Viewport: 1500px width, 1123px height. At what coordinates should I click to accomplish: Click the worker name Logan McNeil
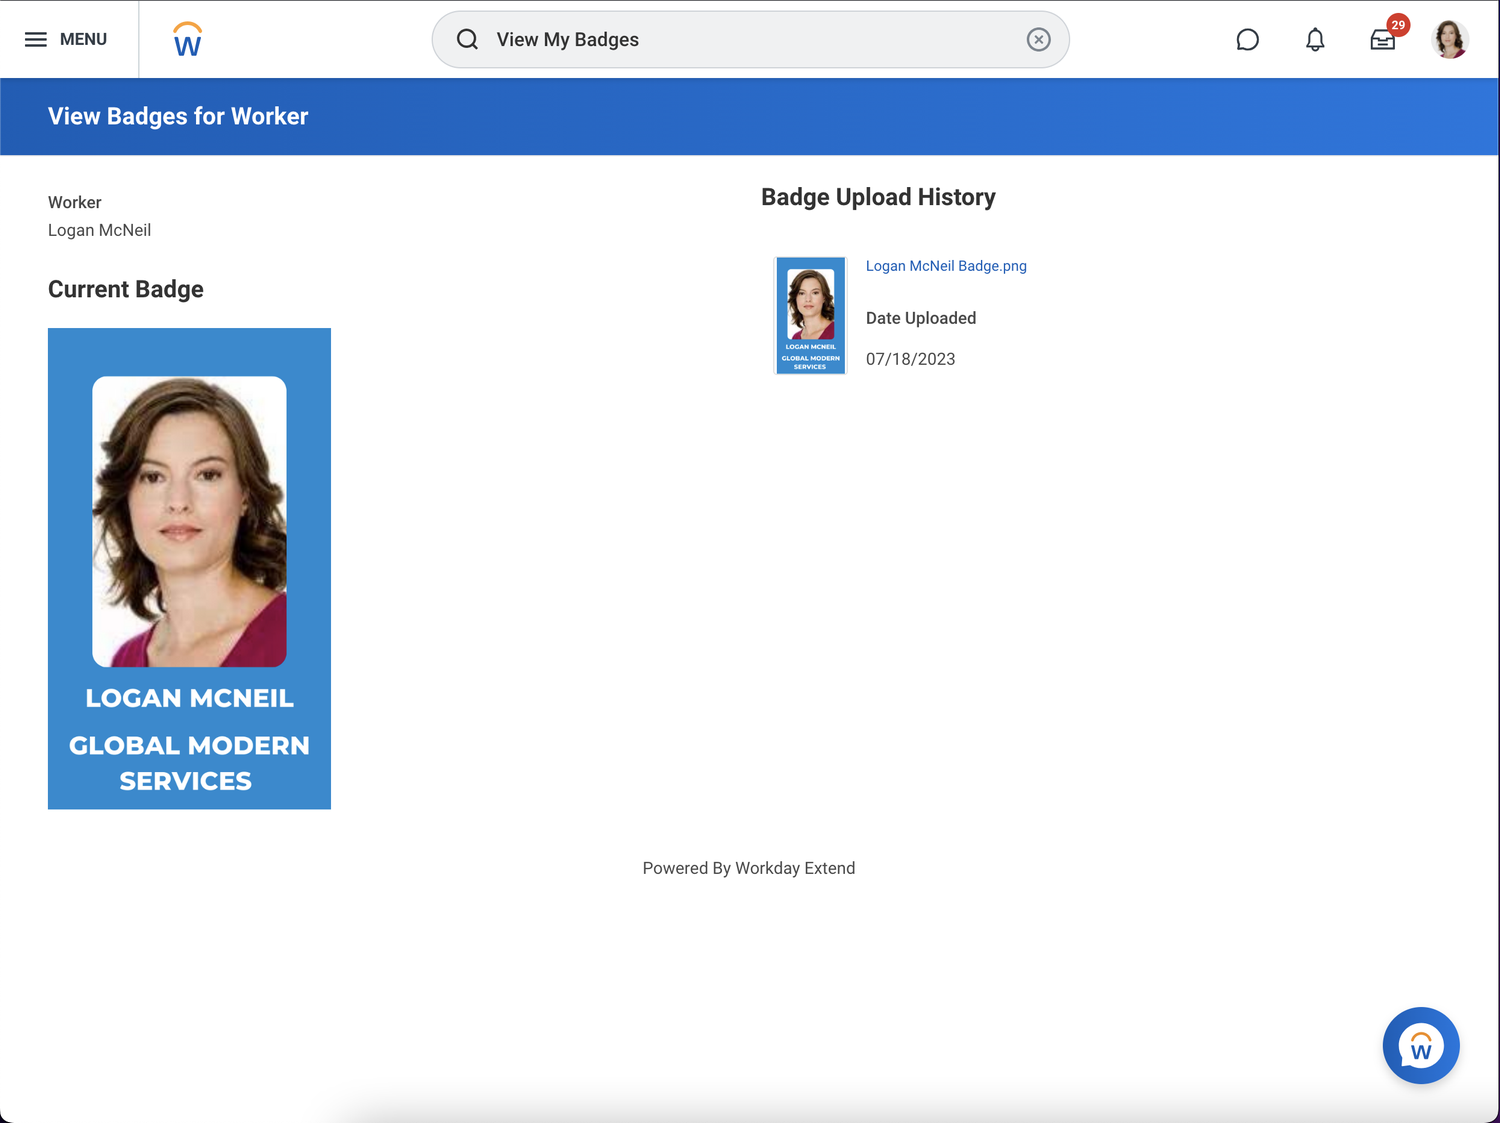tap(99, 230)
